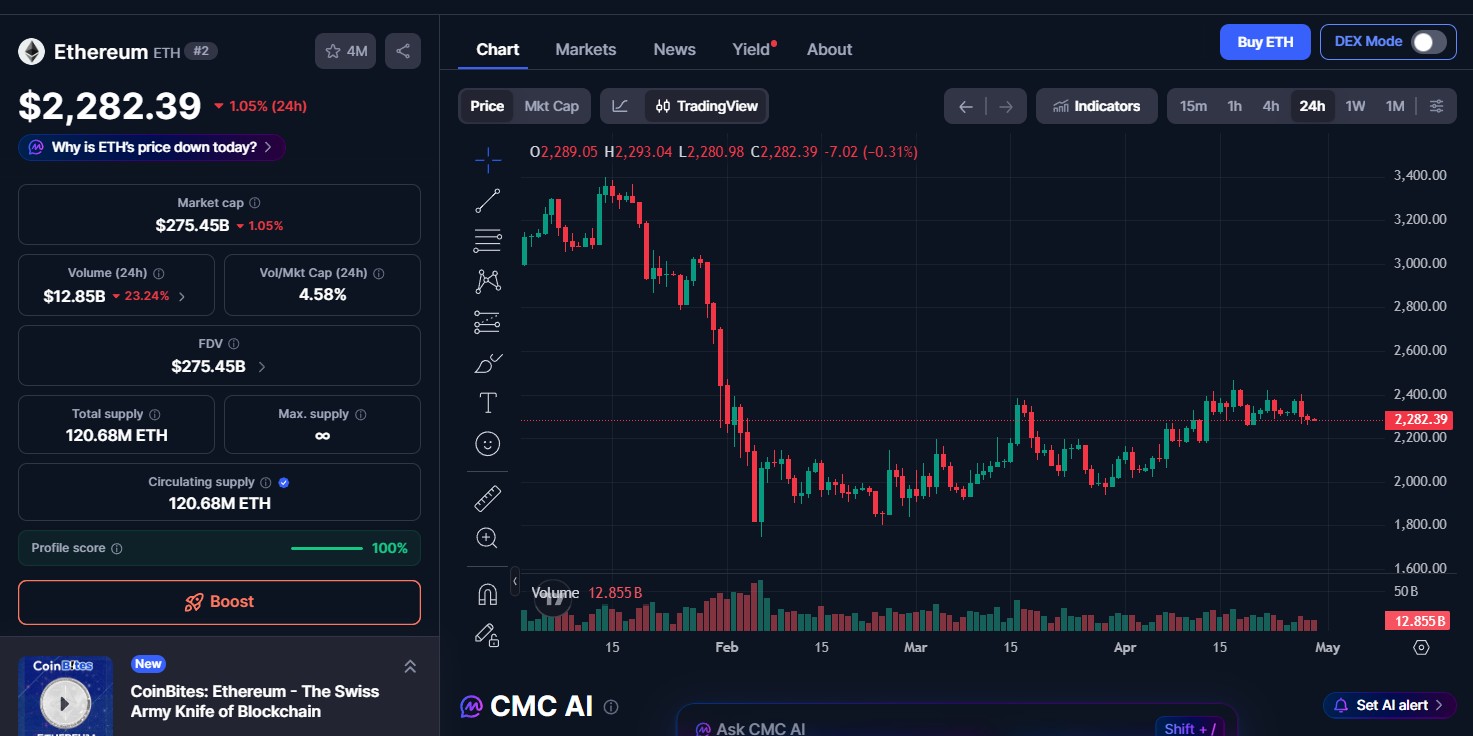Open the timeframe settings slider controls

(1437, 105)
